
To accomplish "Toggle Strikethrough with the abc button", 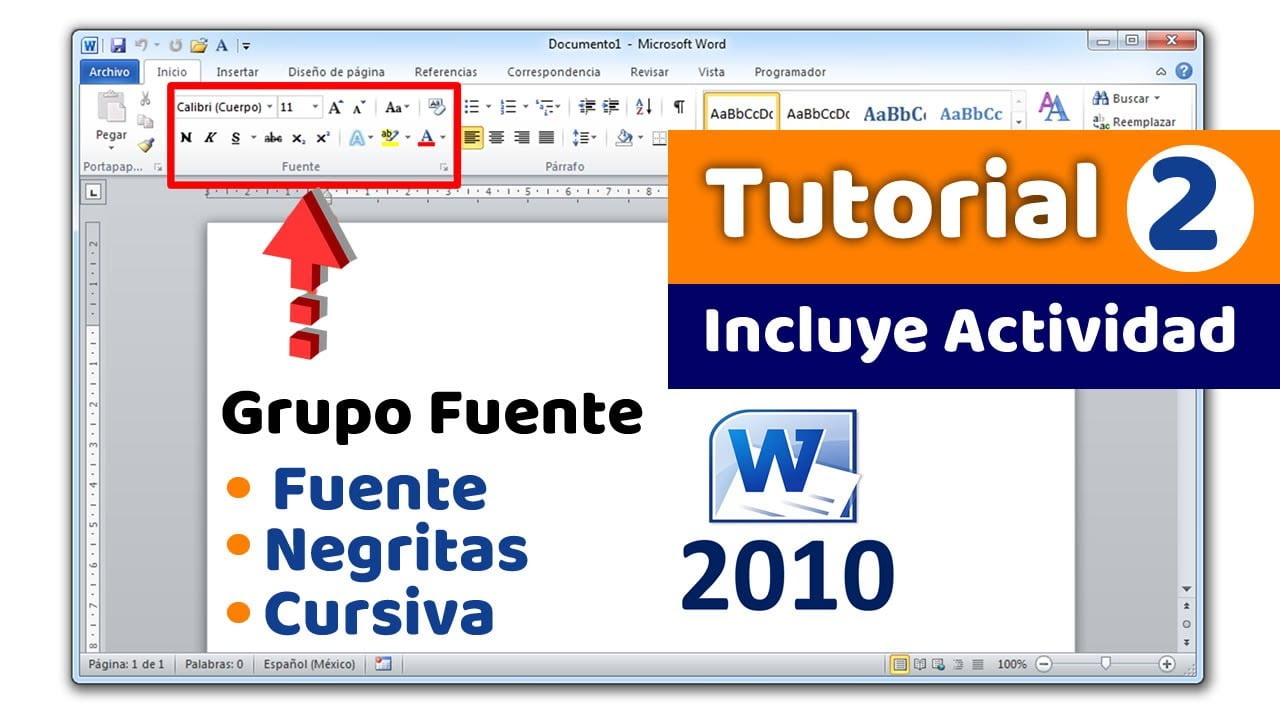I will (x=273, y=138).
